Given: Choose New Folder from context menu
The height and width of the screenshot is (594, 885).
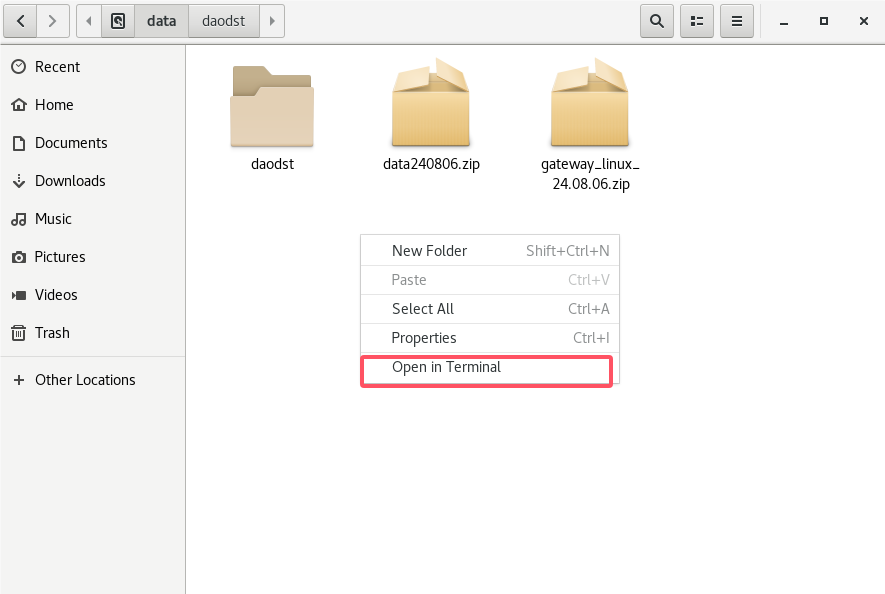Looking at the screenshot, I should [490, 251].
